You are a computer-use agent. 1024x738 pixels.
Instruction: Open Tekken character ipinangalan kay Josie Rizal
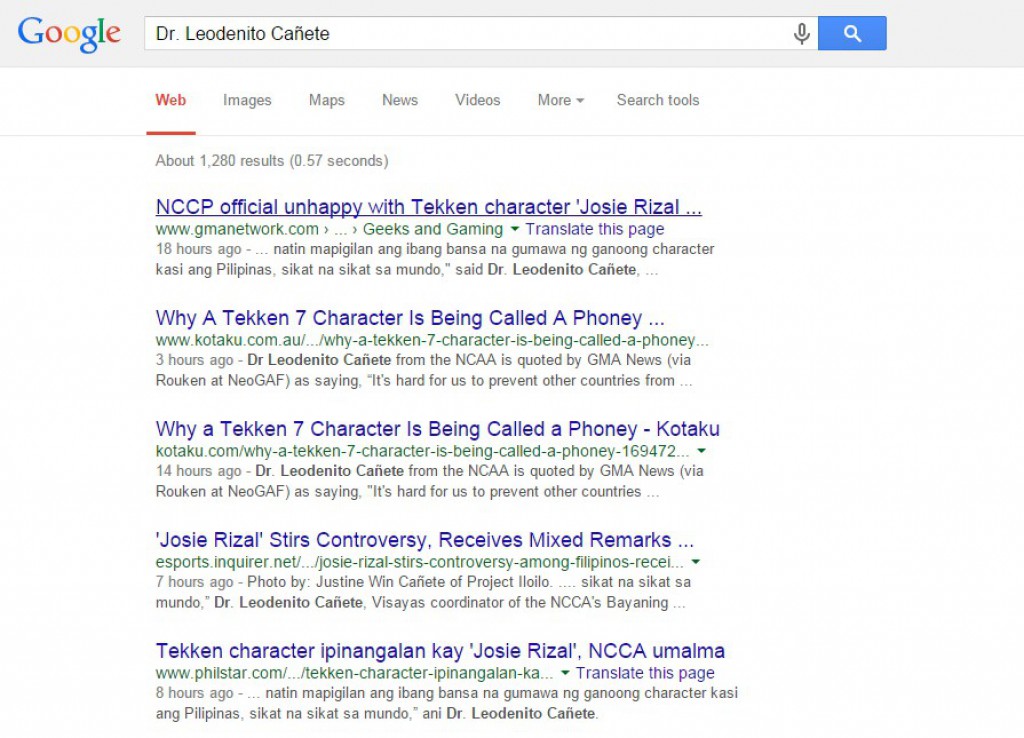point(440,651)
